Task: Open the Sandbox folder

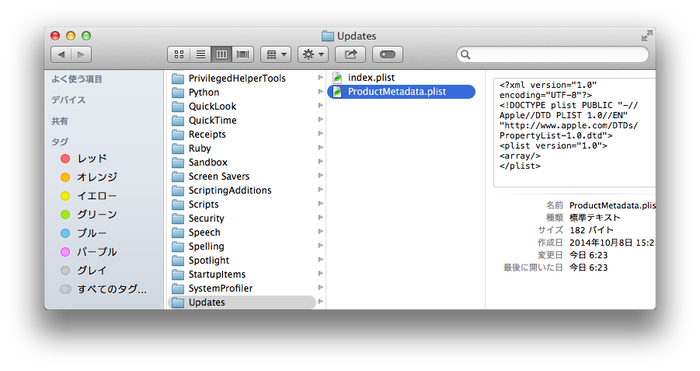Action: point(200,163)
